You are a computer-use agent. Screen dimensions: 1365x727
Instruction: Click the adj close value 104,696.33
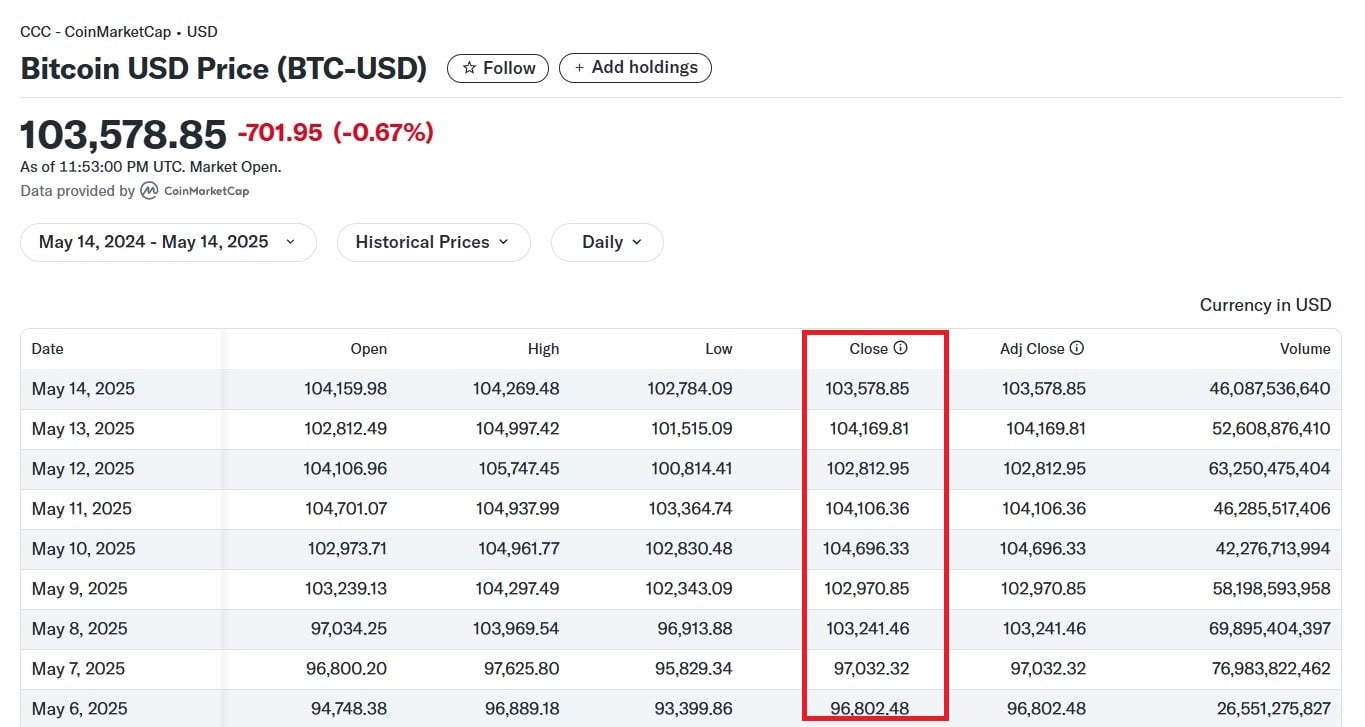1042,549
